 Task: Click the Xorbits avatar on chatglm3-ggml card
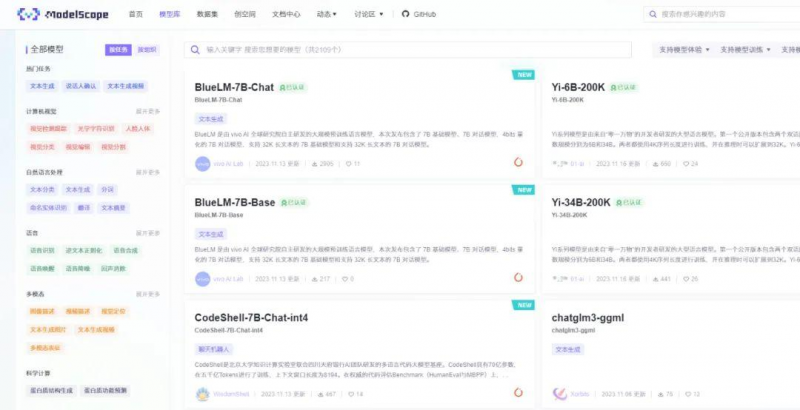click(x=560, y=394)
